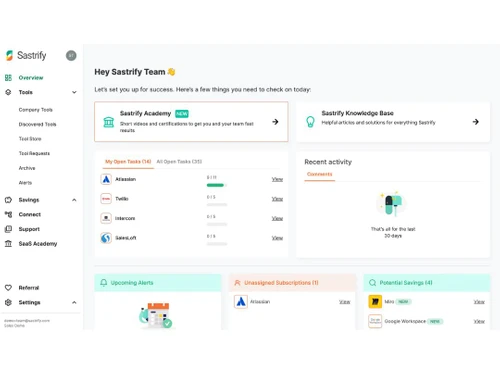View Atlassian open task

tap(277, 179)
